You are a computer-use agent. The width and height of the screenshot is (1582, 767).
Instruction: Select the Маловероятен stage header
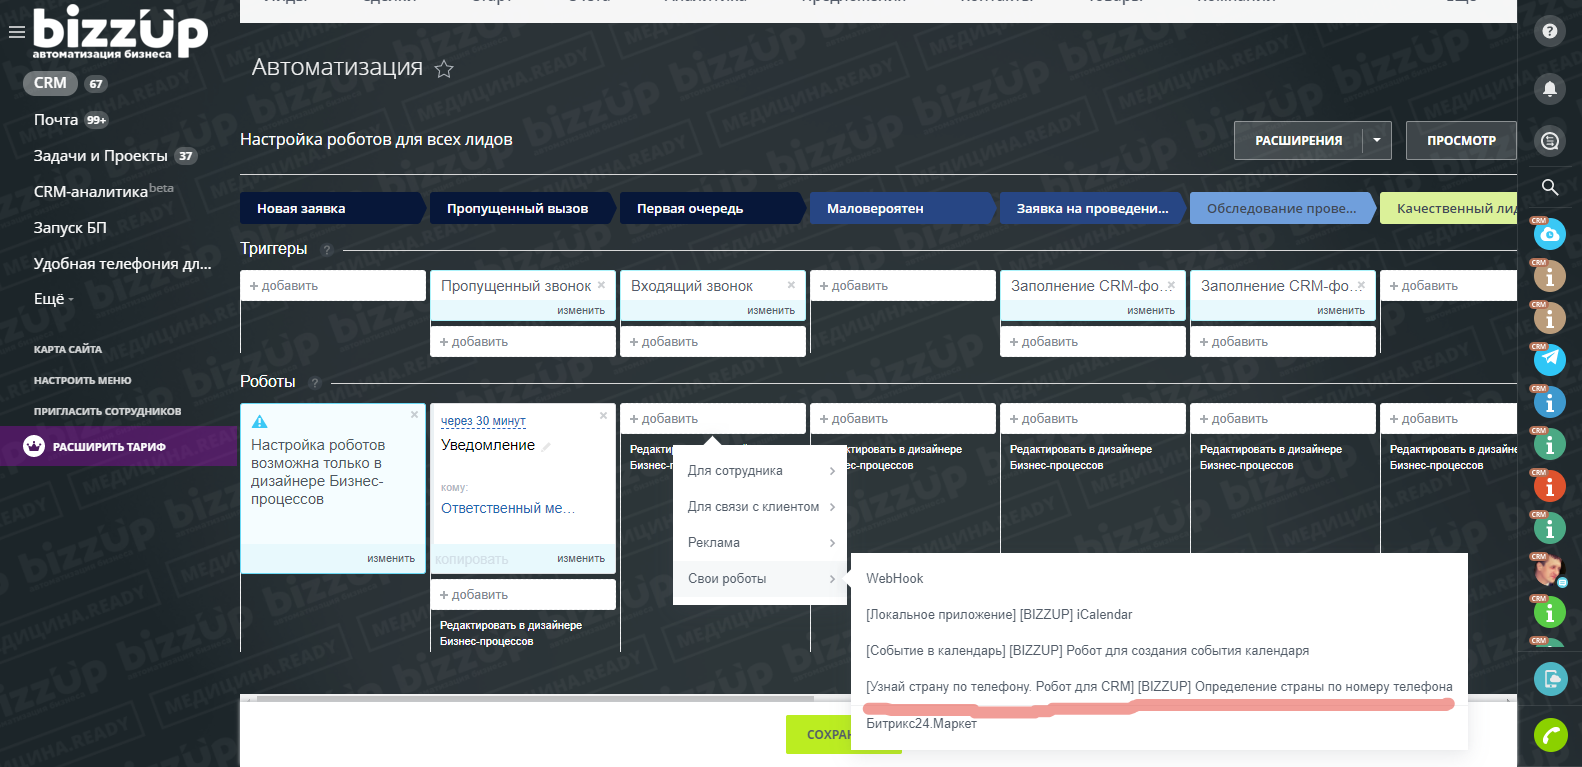tap(903, 208)
